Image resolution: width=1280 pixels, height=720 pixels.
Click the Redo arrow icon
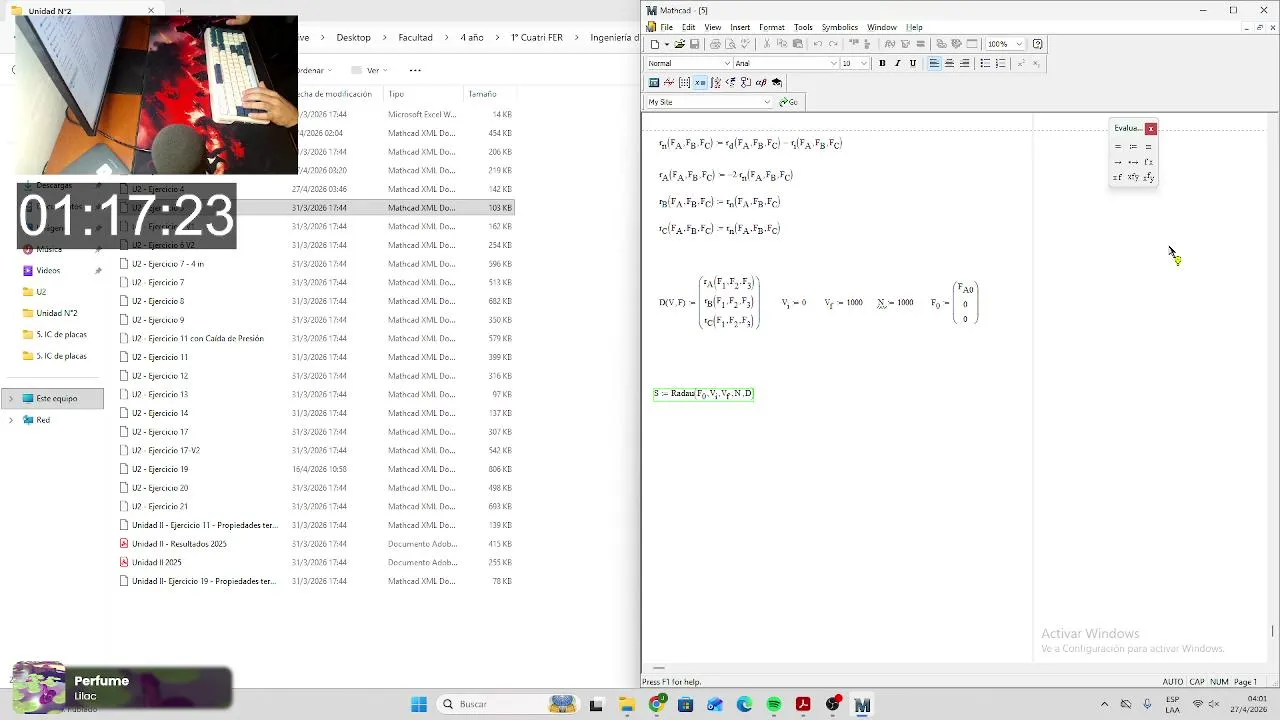833,44
